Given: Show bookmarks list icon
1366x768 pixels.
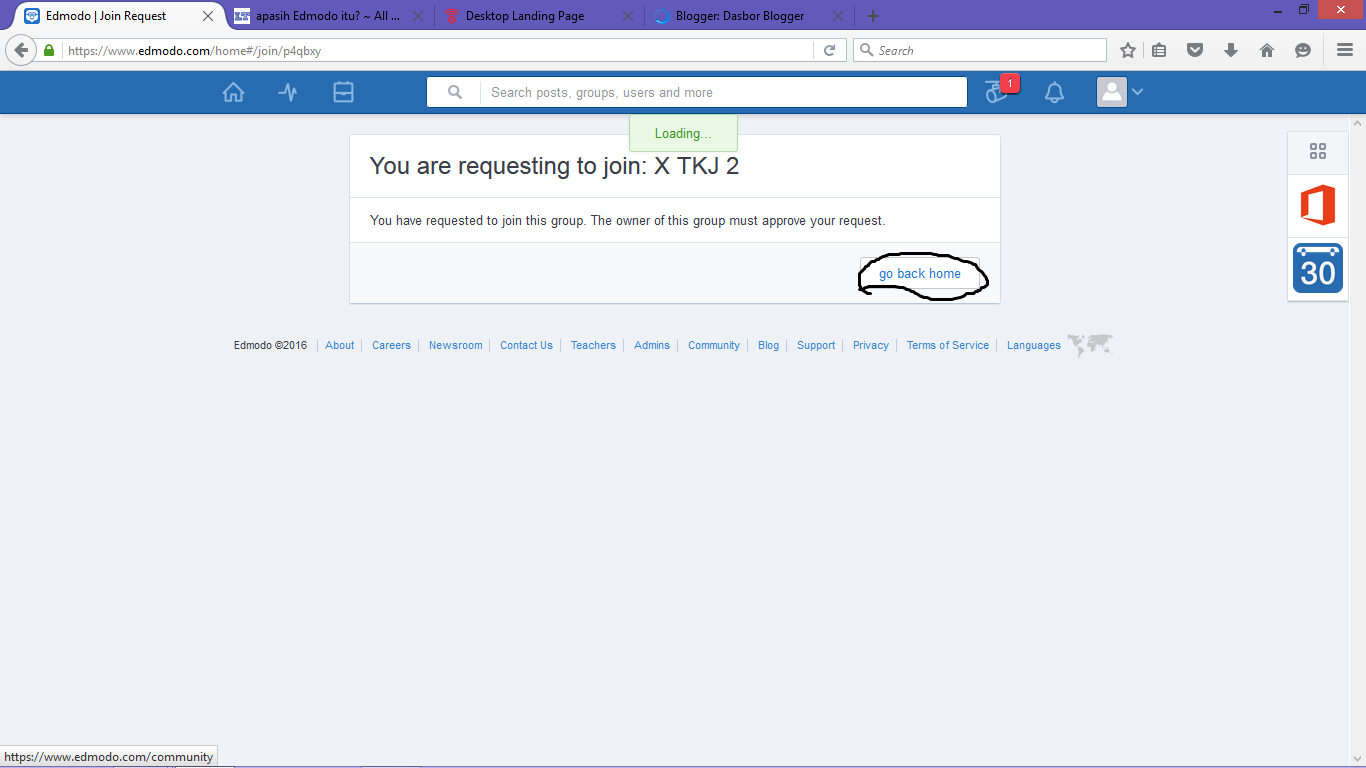Looking at the screenshot, I should click(x=1159, y=50).
